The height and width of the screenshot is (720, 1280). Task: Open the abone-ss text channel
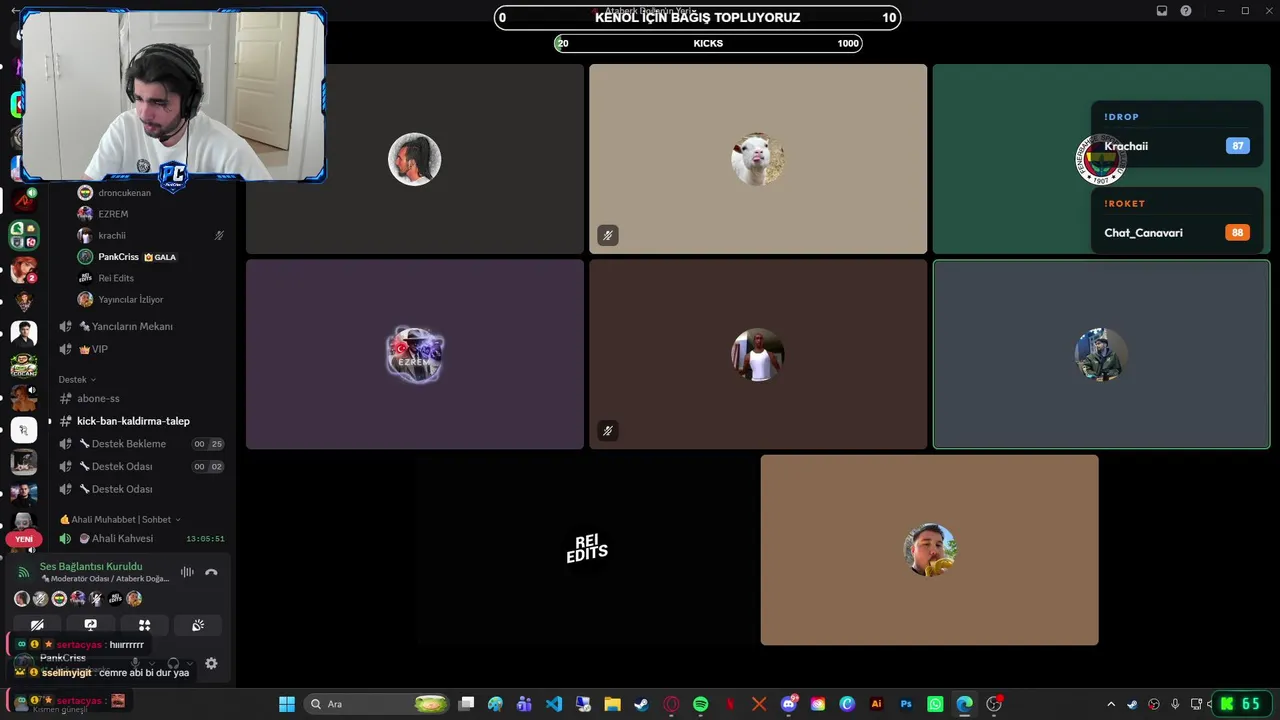tap(141, 398)
